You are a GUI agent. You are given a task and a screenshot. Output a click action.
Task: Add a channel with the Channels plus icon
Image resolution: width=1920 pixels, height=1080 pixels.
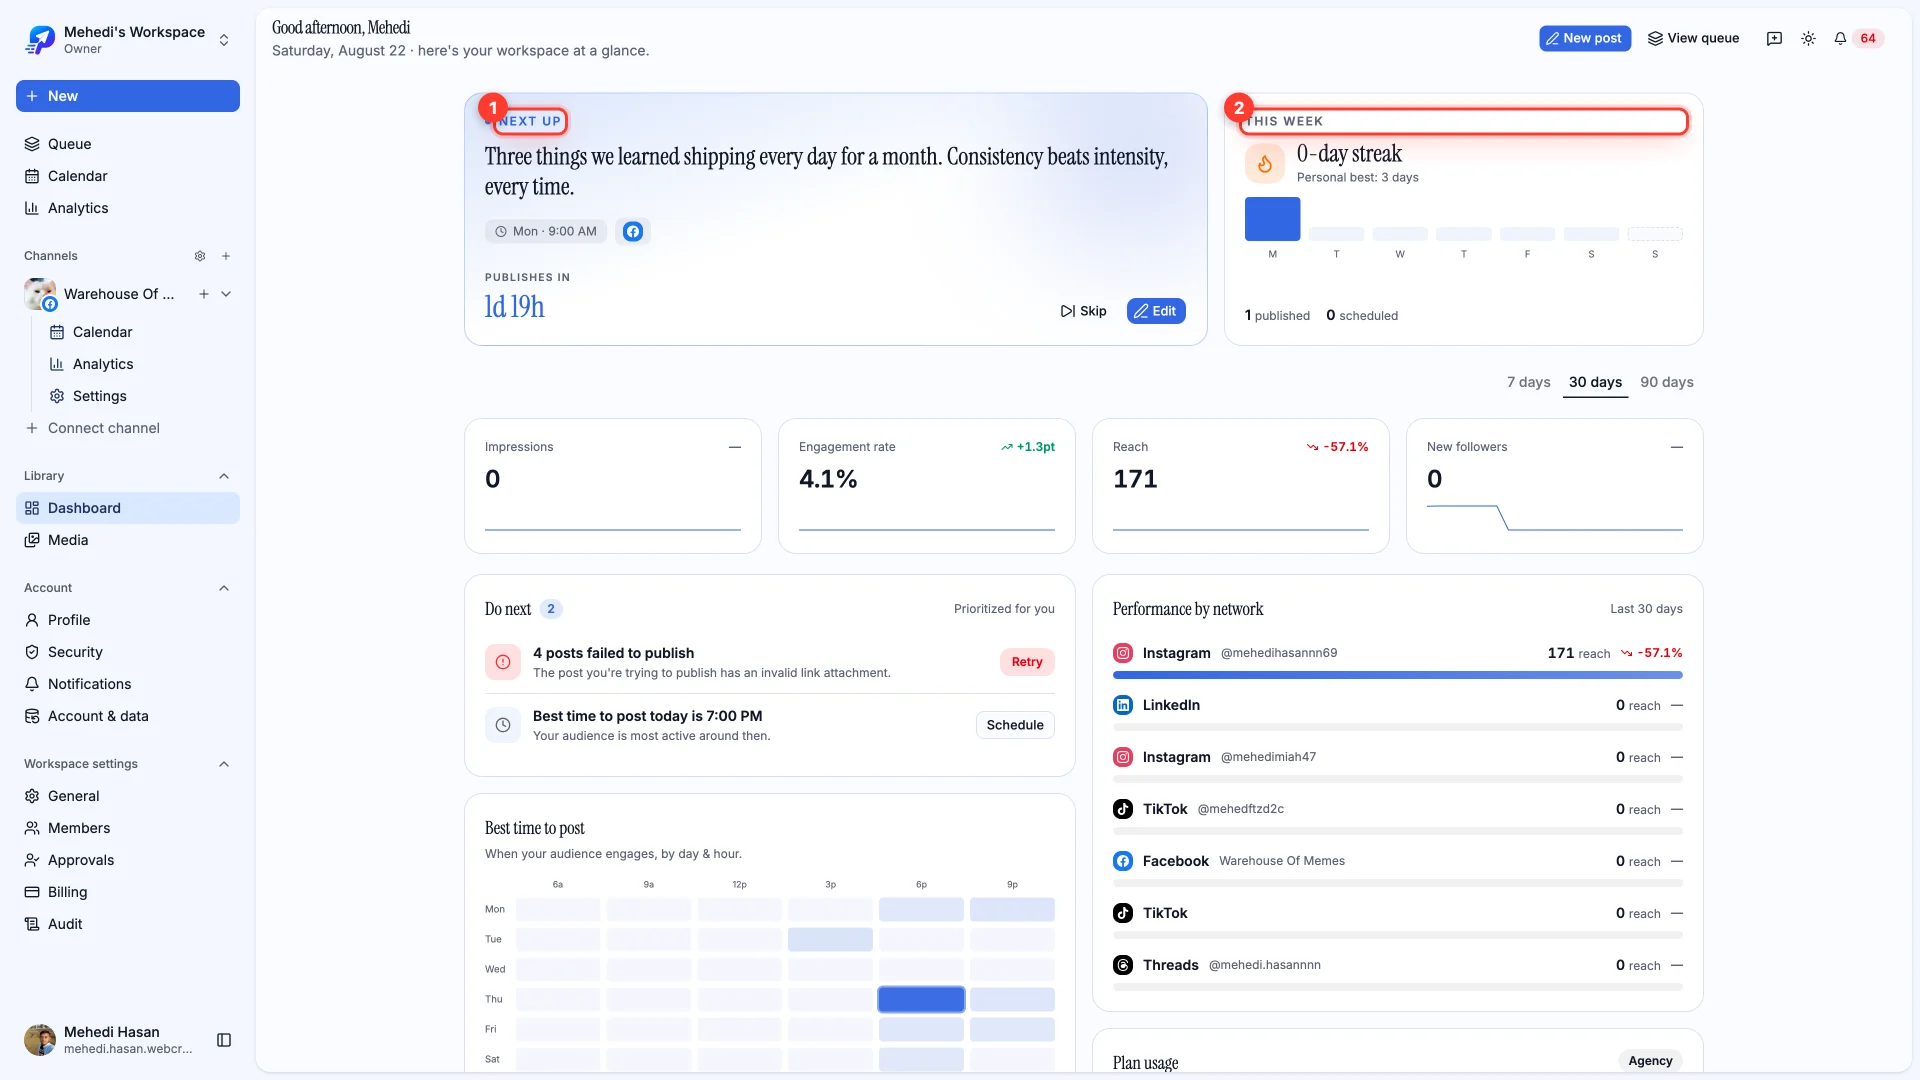click(226, 256)
